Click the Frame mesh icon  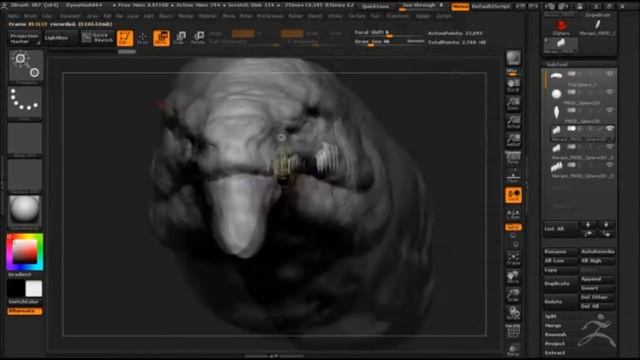pos(513,258)
